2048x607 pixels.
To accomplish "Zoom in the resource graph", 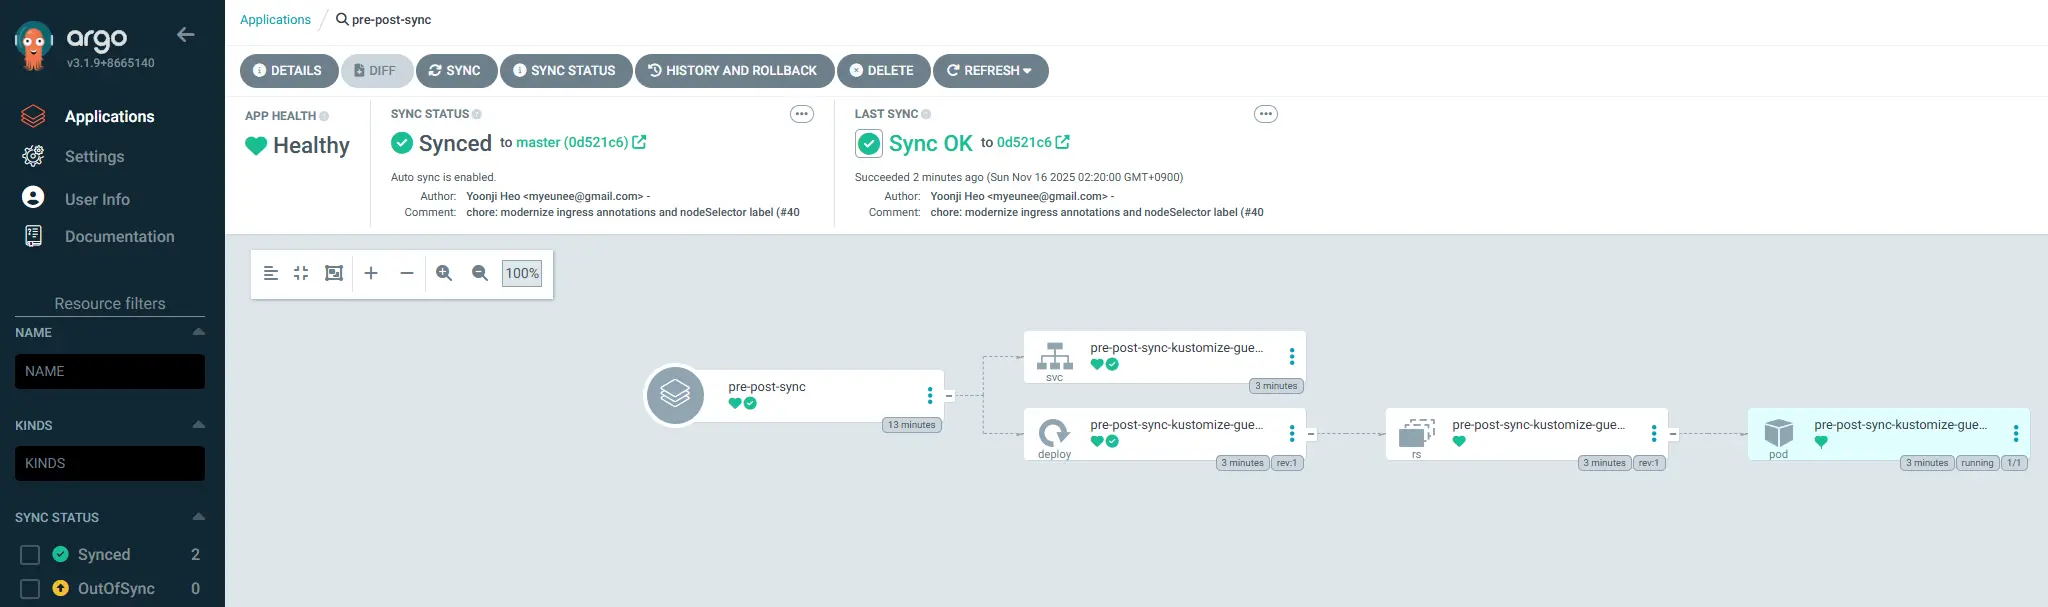I will (444, 273).
